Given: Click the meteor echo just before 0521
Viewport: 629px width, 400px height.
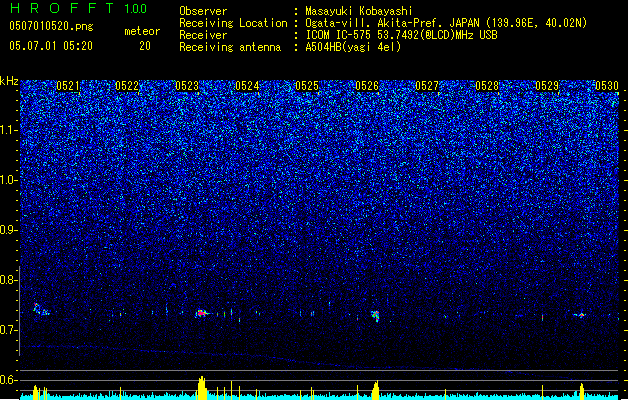Looking at the screenshot, I should point(41,309).
